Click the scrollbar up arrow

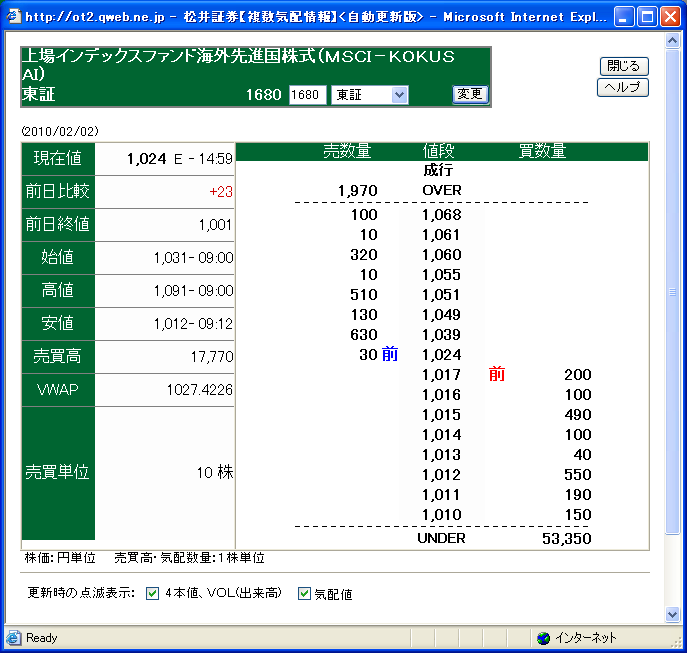click(674, 41)
